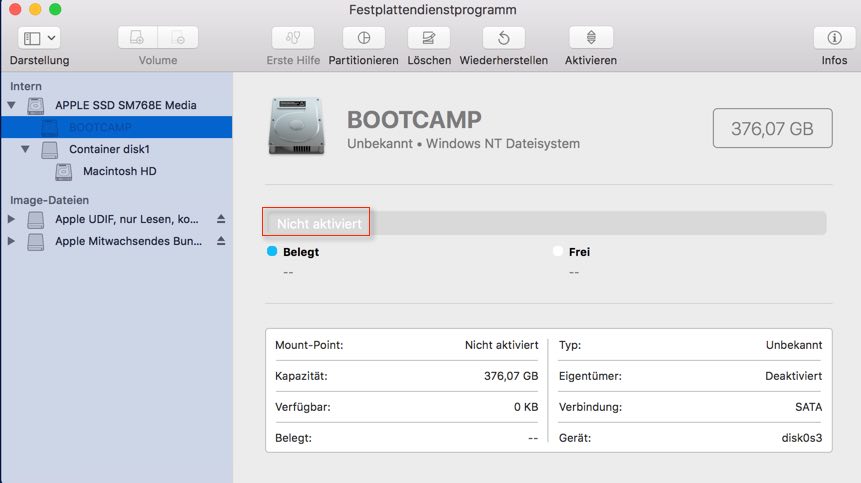This screenshot has height=483, width=861.
Task: Click the Wiederherstellen restore icon
Action: [504, 38]
